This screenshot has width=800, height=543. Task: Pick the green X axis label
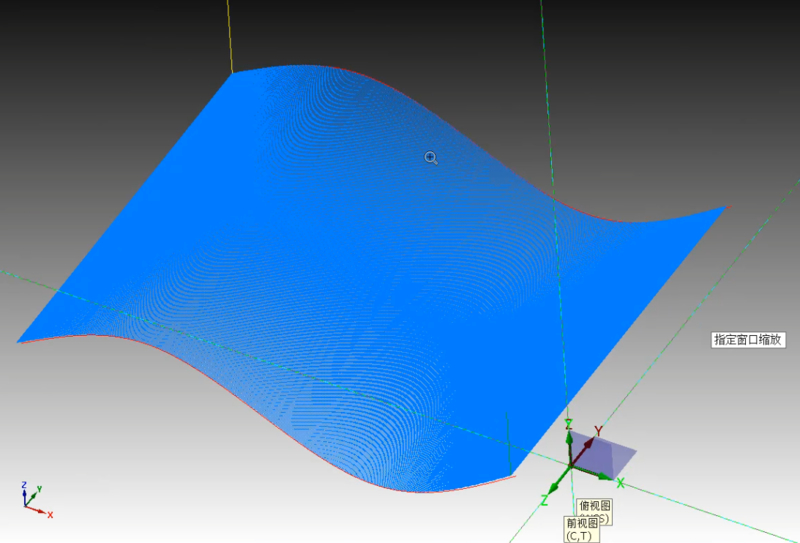pyautogui.click(x=620, y=483)
